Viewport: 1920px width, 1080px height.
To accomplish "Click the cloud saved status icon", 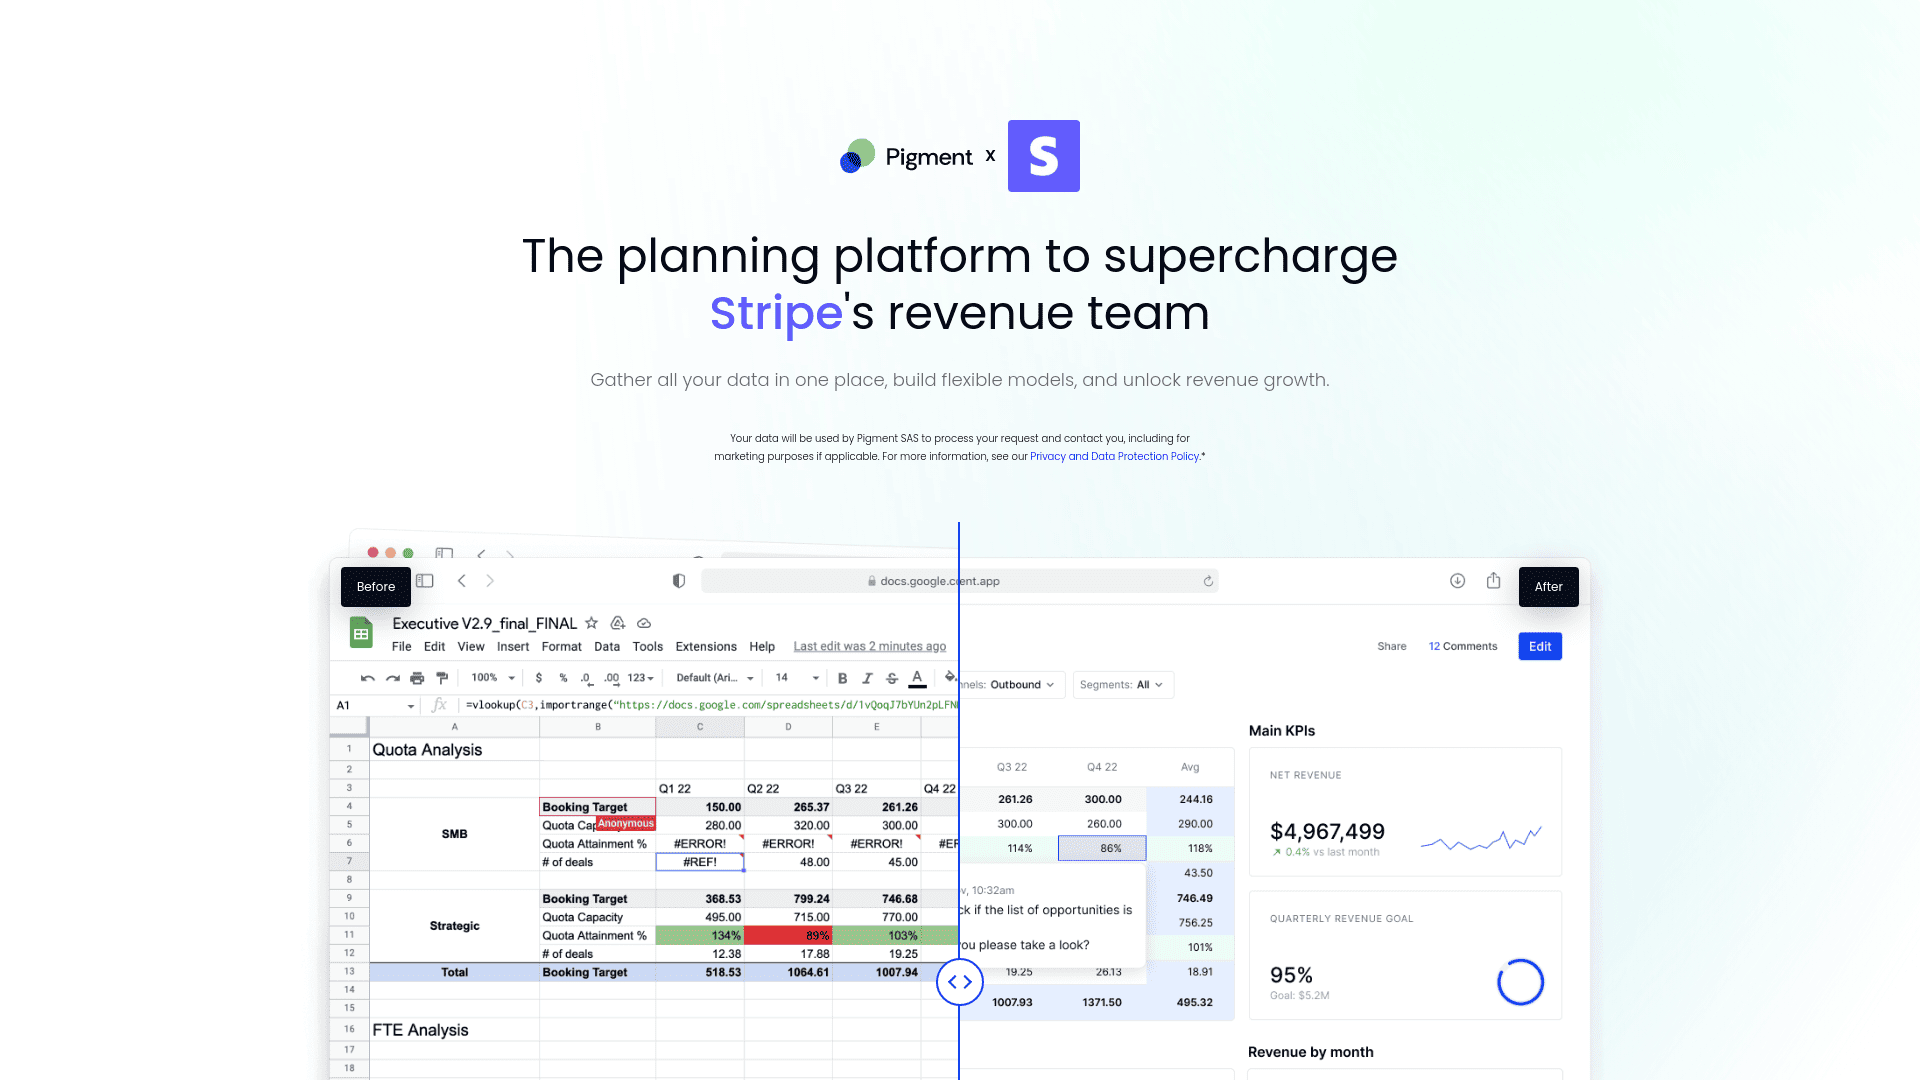I will click(644, 623).
